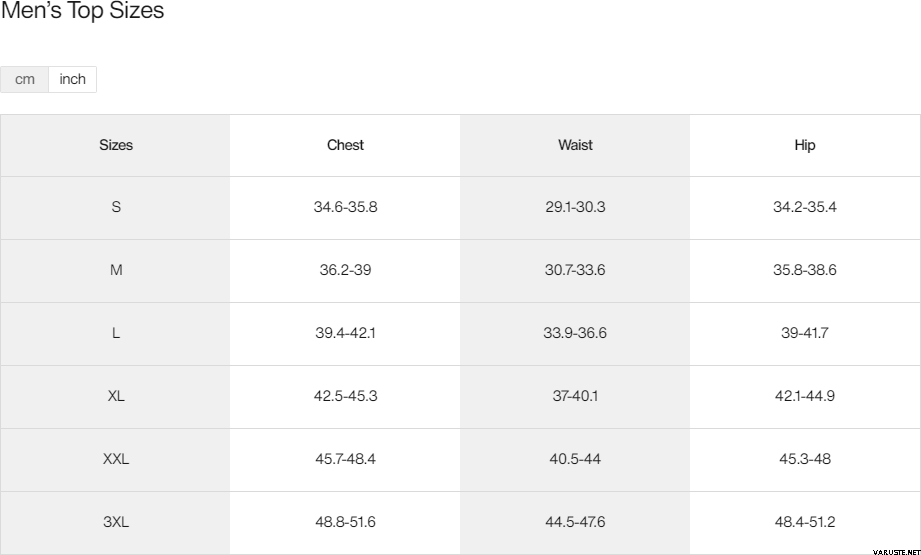921x555 pixels.
Task: Click the waist value 40.5-44
Action: [x=575, y=459]
